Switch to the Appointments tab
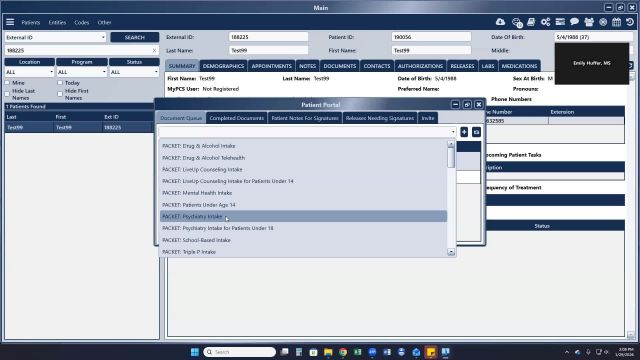The height and width of the screenshot is (360, 640). [x=271, y=66]
